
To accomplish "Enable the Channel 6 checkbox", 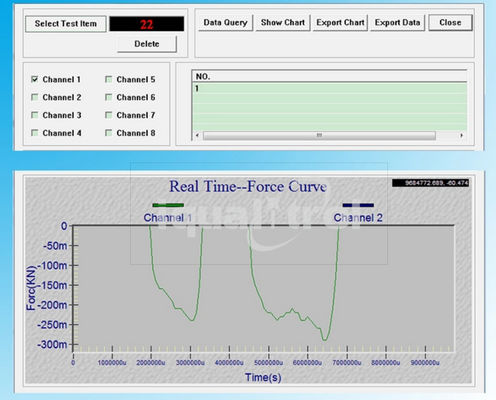I will click(x=108, y=97).
